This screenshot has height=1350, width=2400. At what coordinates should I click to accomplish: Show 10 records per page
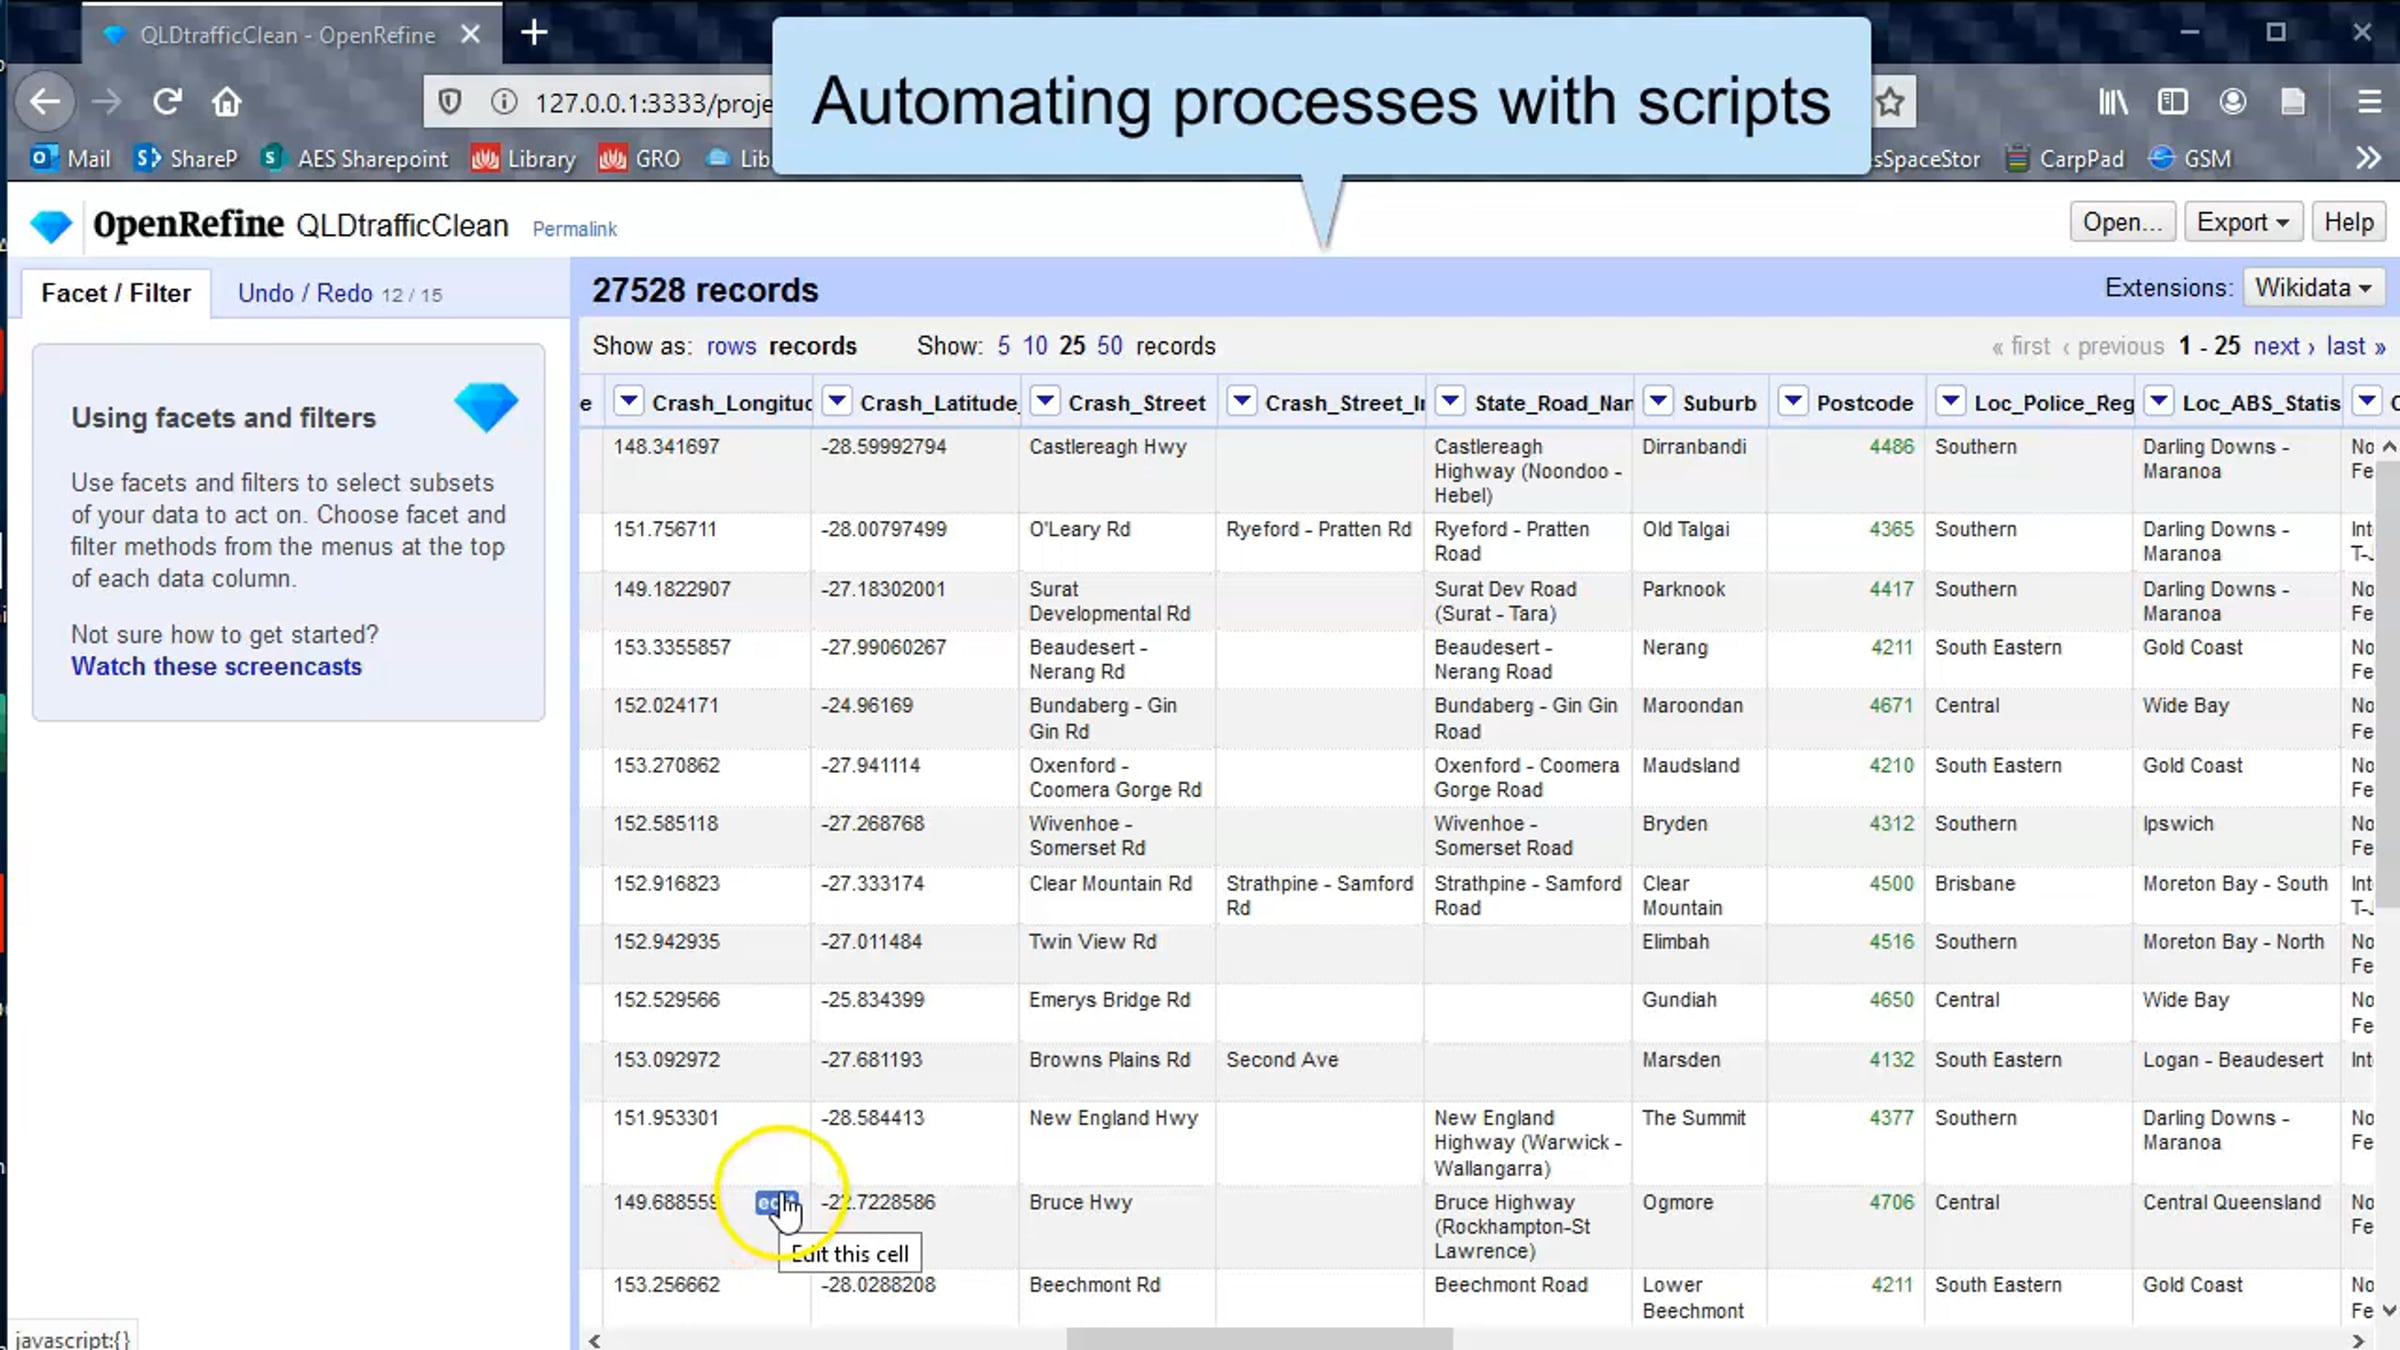(x=1035, y=346)
